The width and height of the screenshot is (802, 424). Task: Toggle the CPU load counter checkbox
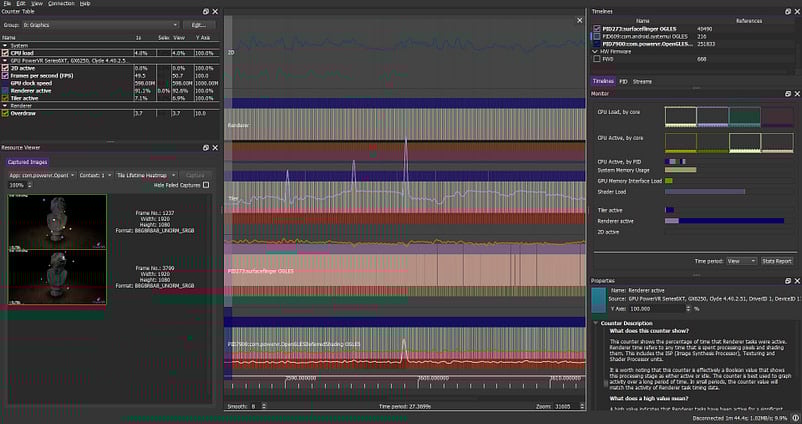[5, 53]
